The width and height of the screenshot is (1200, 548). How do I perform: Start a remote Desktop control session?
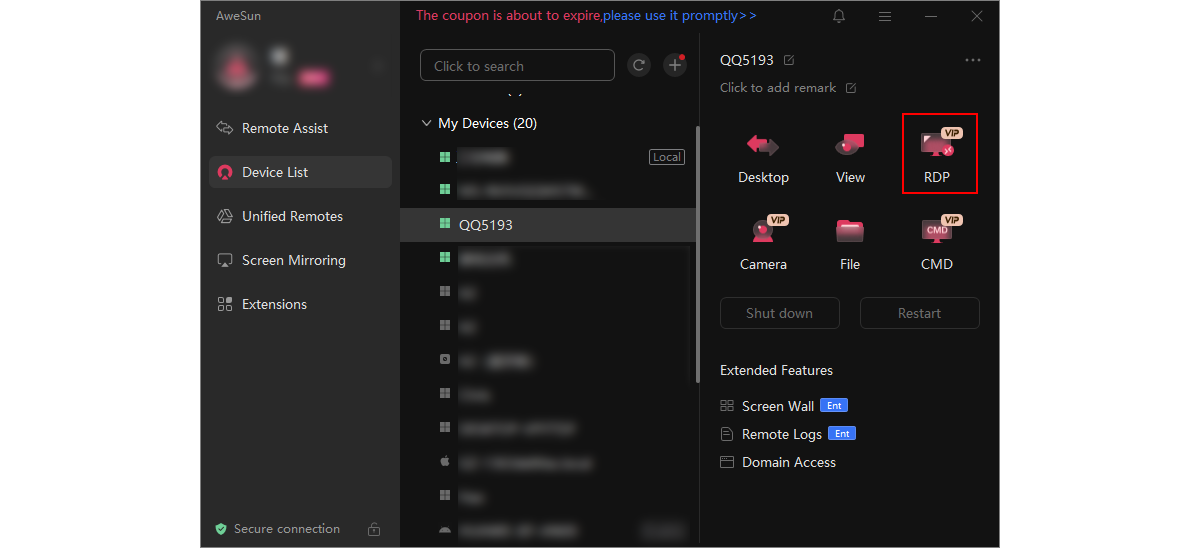763,158
